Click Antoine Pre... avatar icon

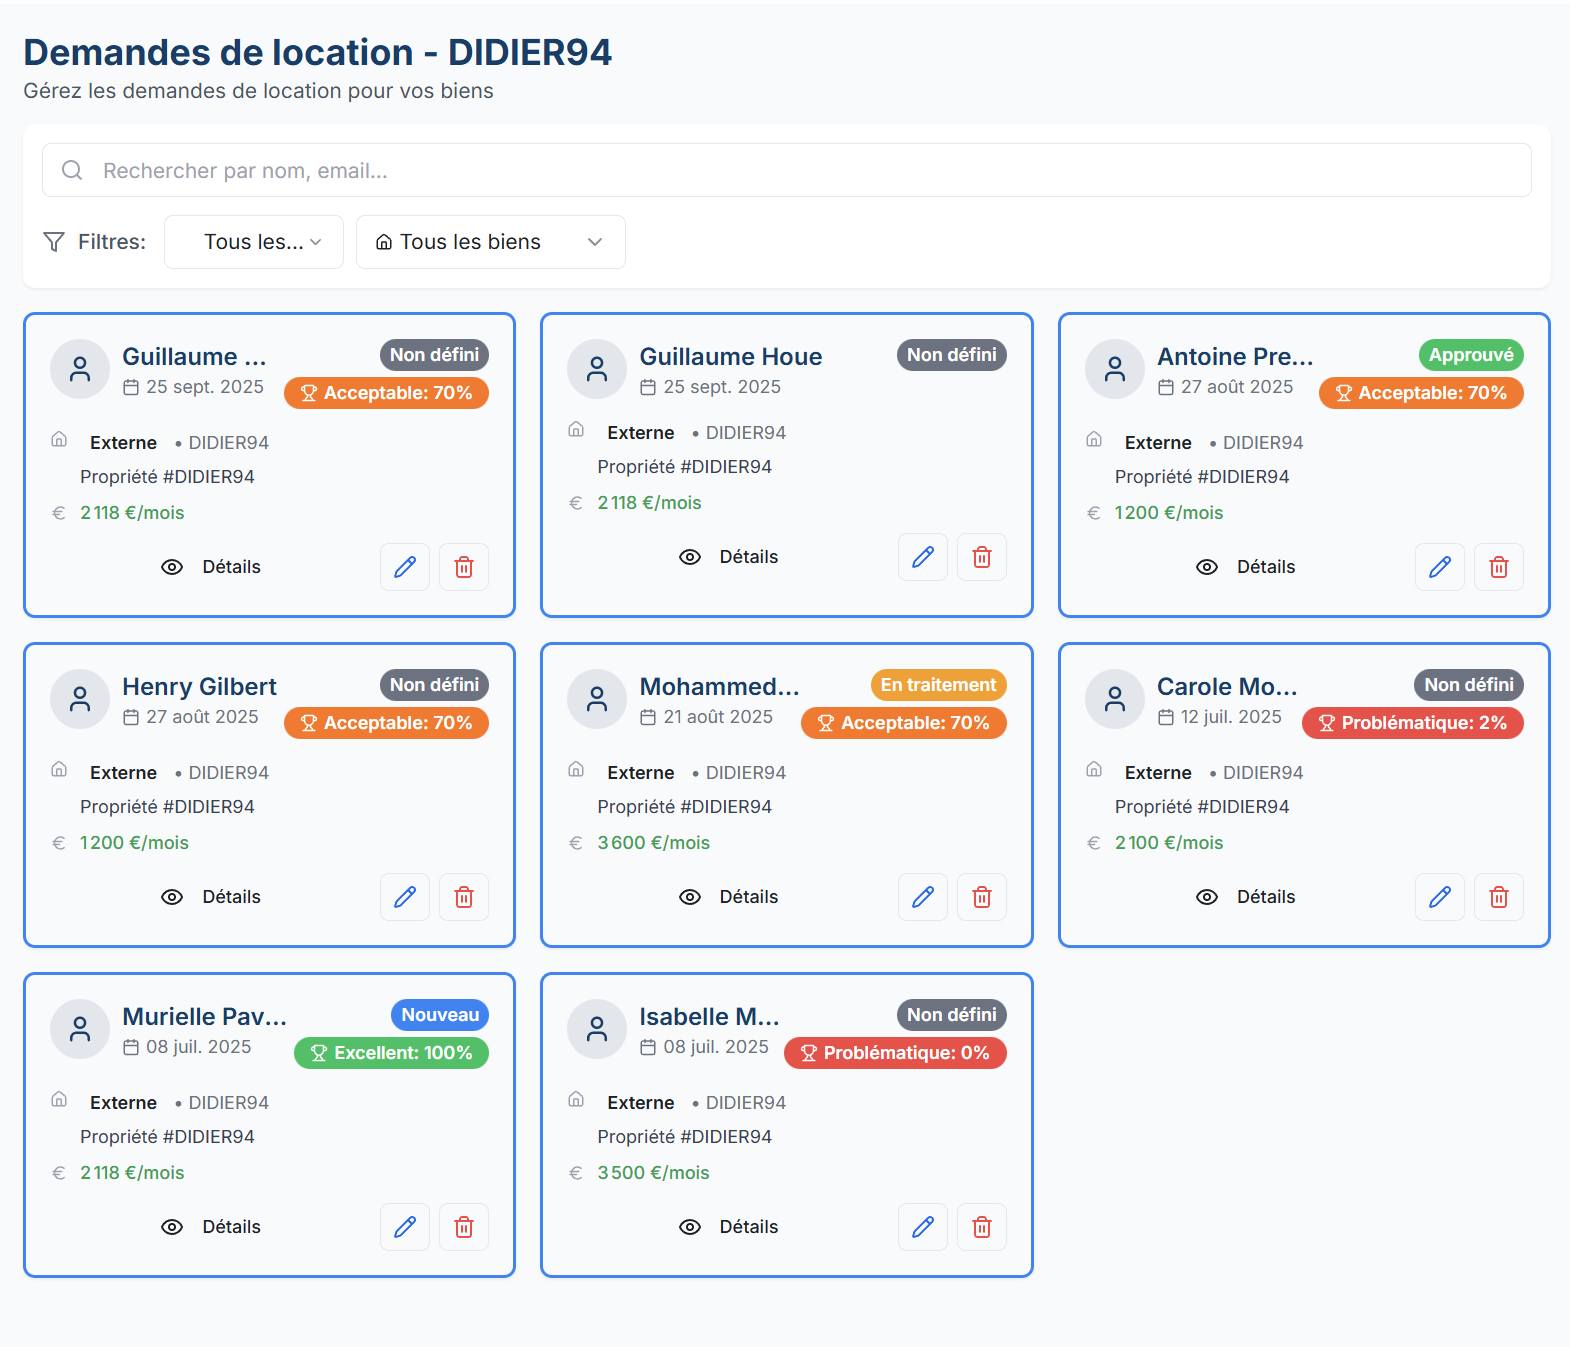[x=1115, y=369]
